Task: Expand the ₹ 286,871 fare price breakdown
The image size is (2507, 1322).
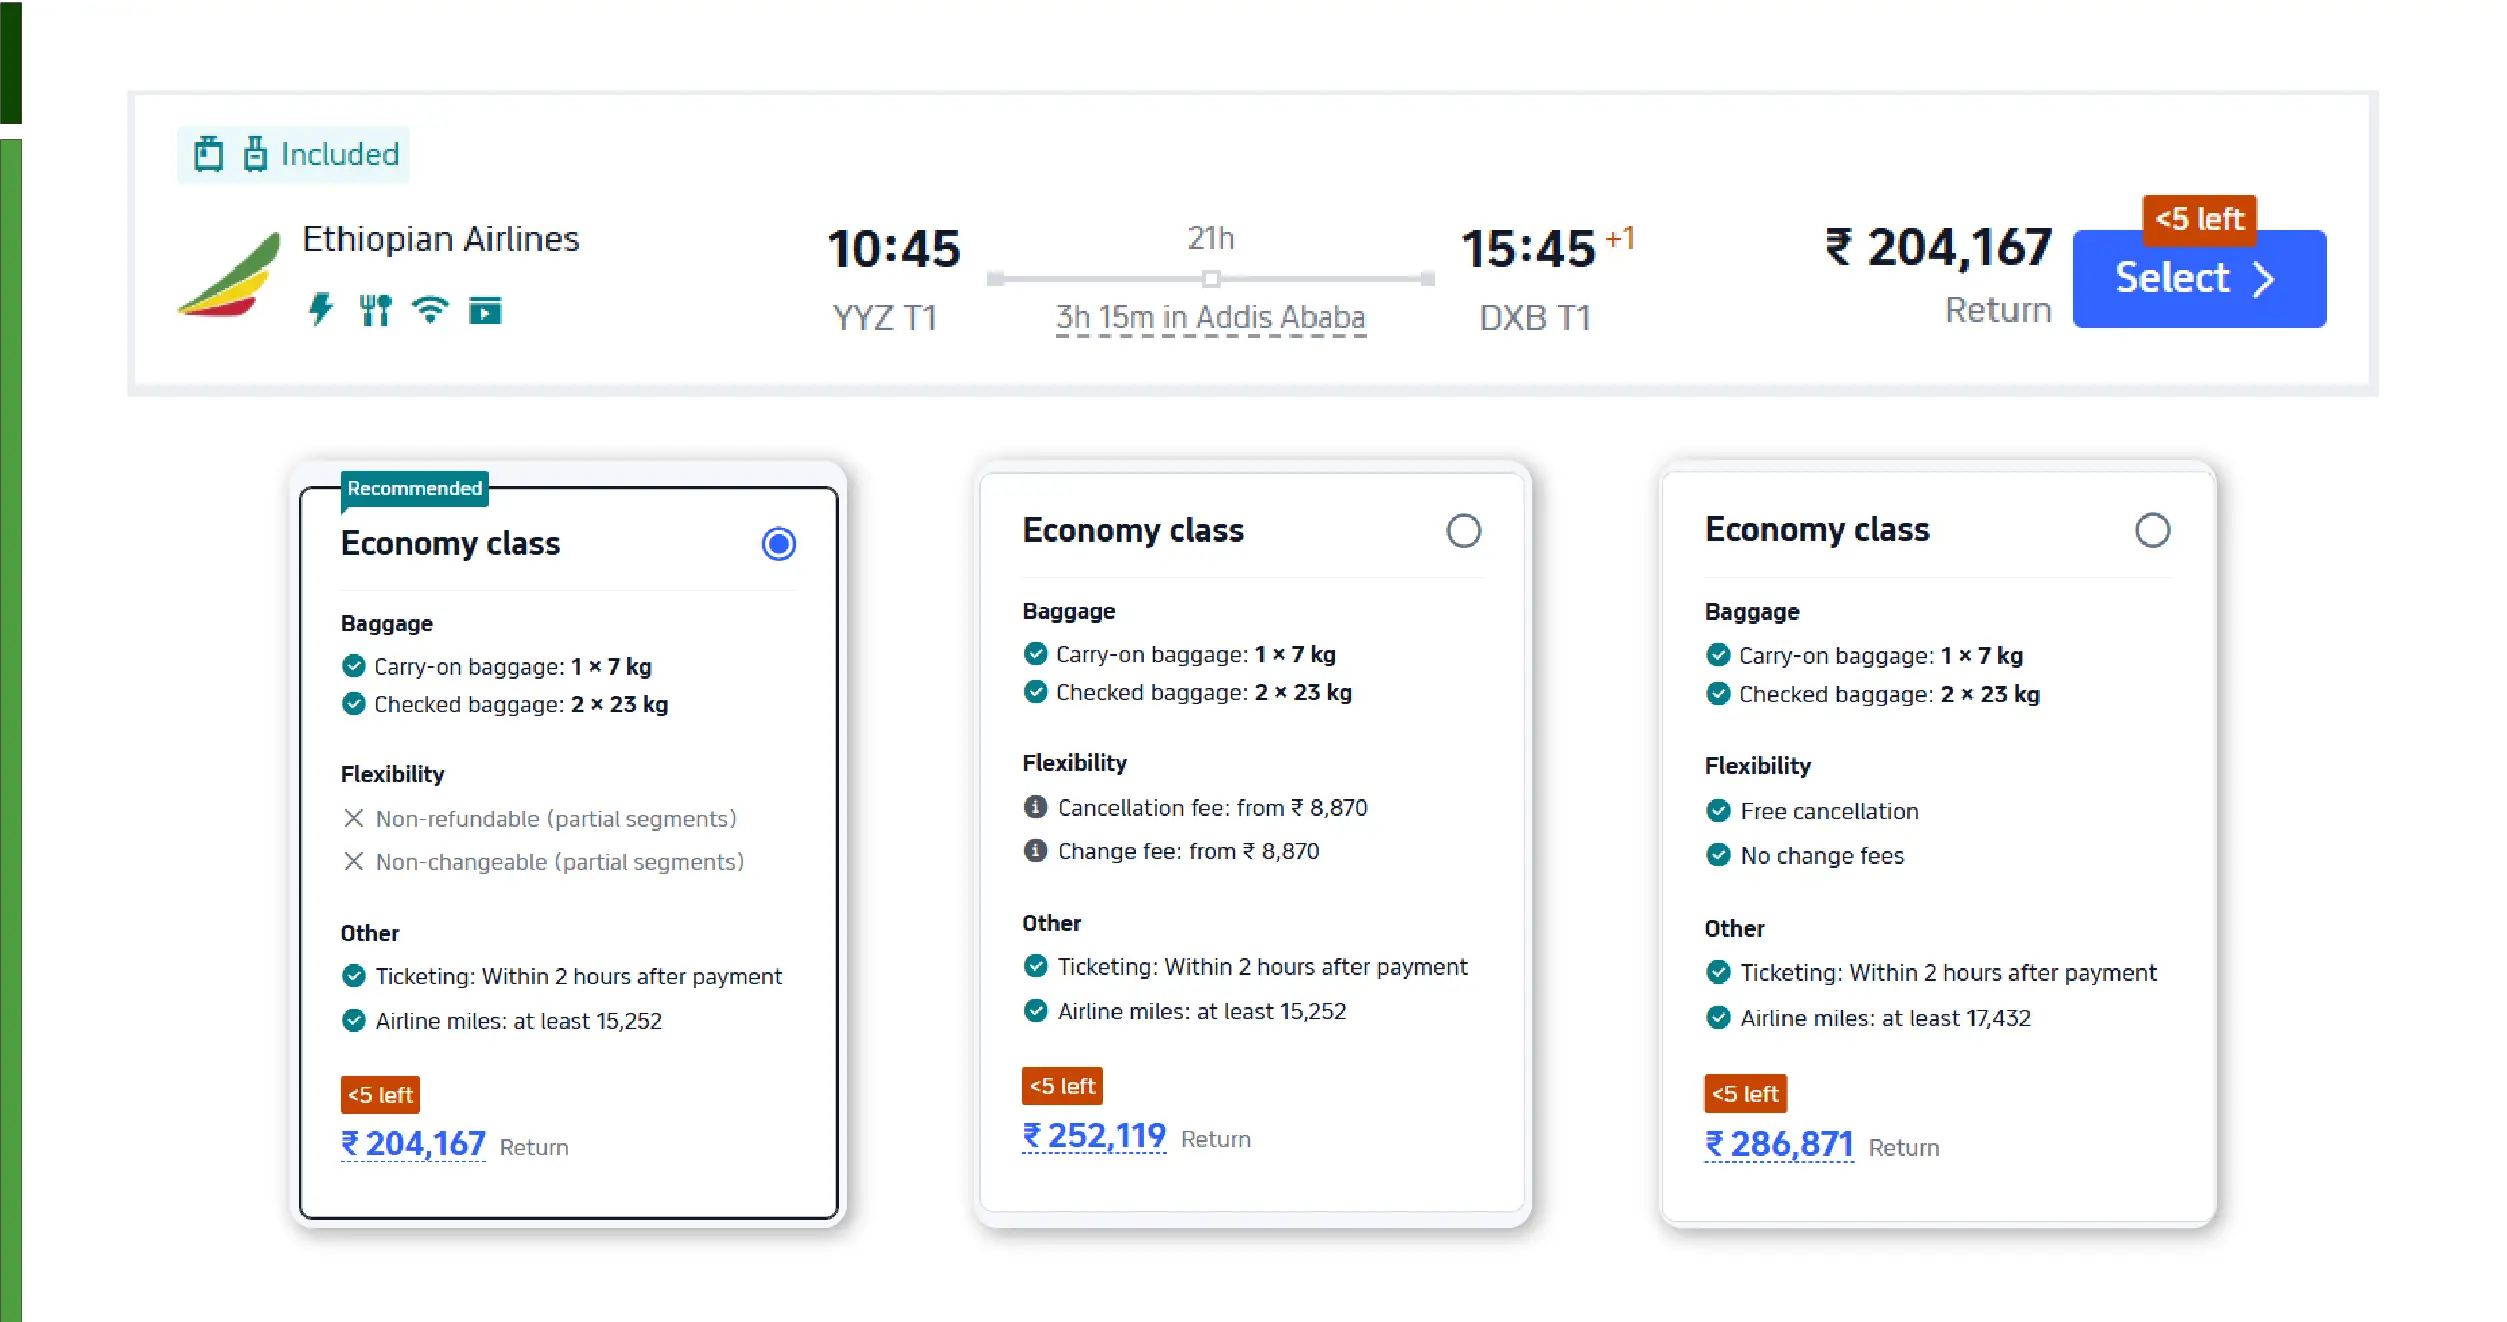Action: click(x=1778, y=1144)
